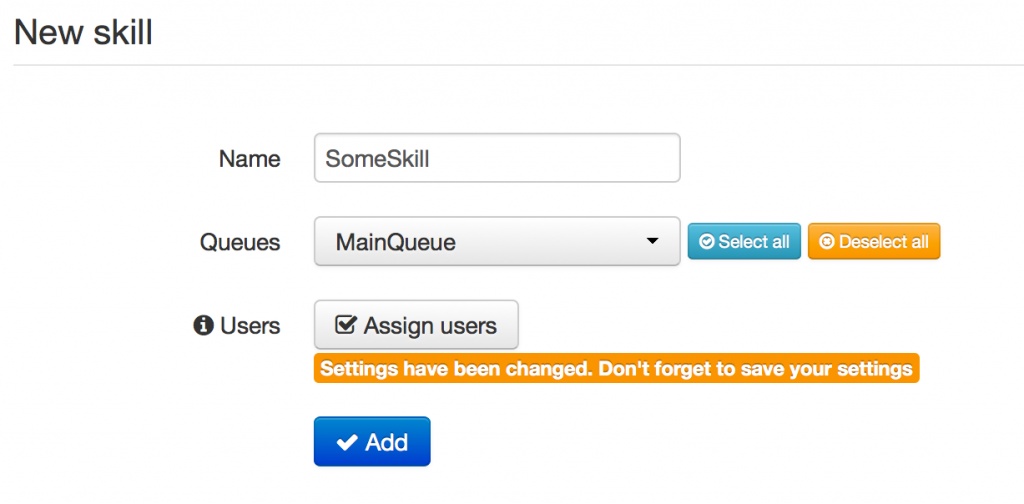This screenshot has width=1024, height=504.
Task: Click the checkbox icon in Assign users
Action: click(x=346, y=326)
